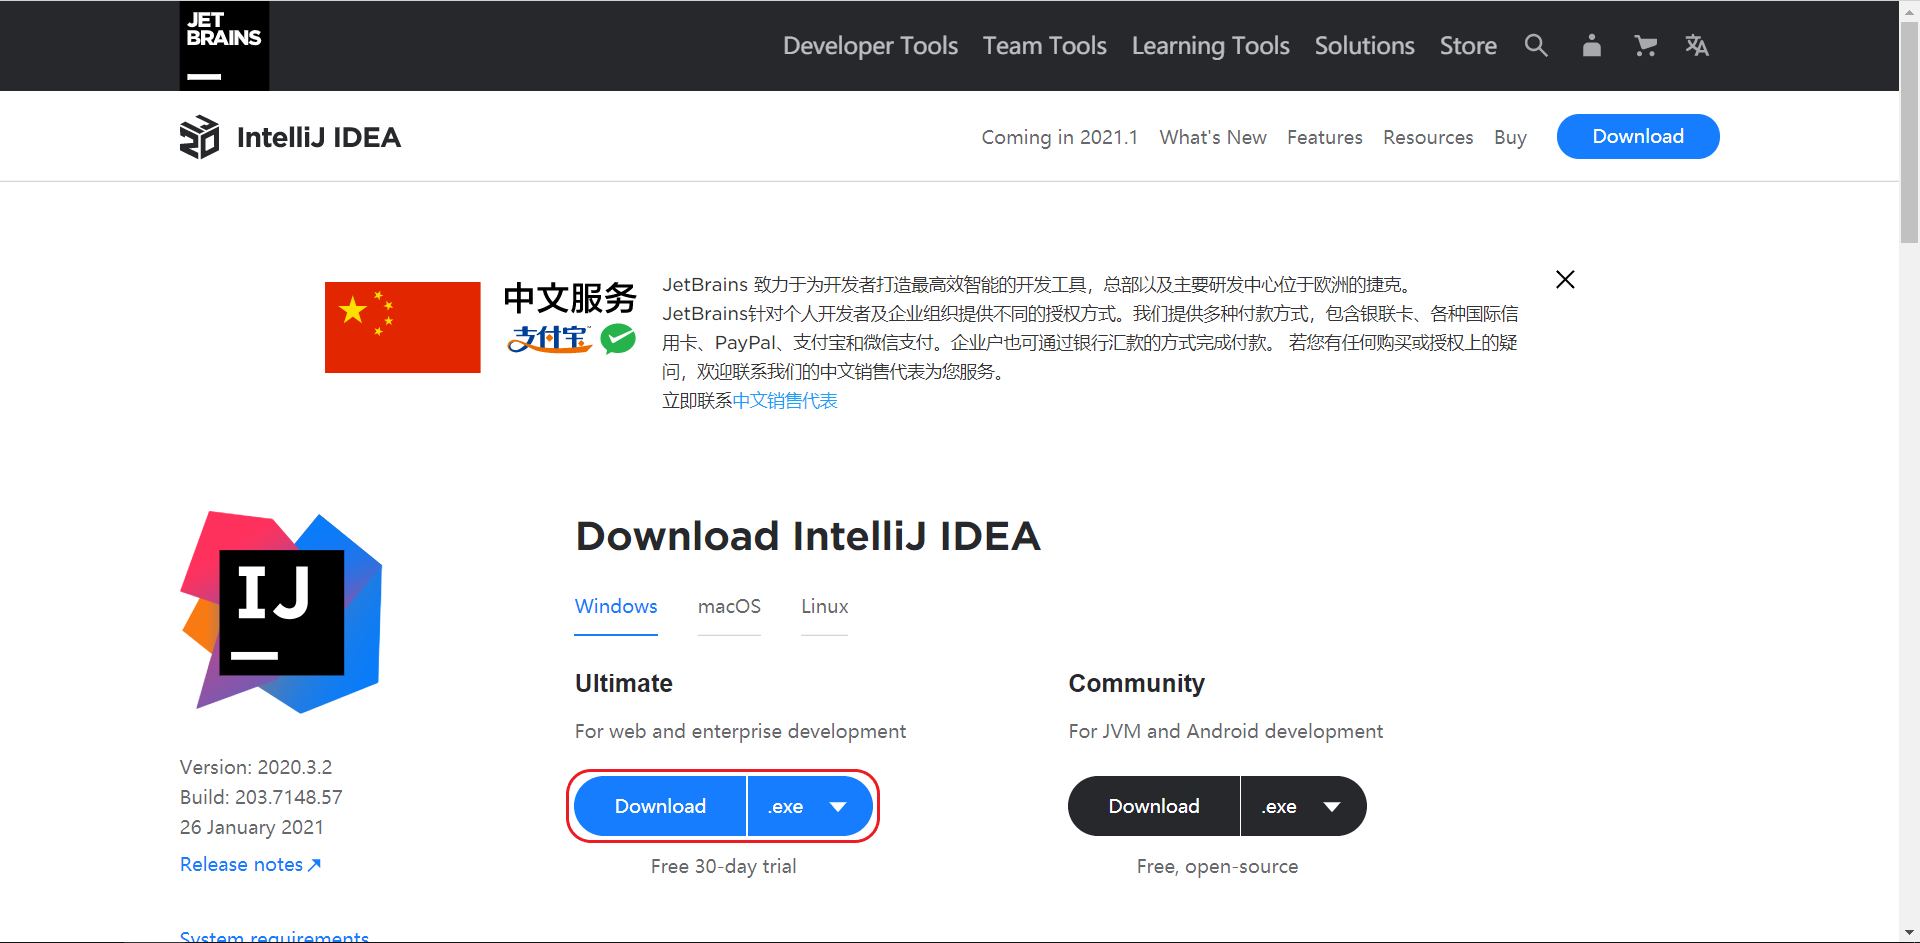Open the Store menu
This screenshot has width=1920, height=943.
(x=1467, y=45)
